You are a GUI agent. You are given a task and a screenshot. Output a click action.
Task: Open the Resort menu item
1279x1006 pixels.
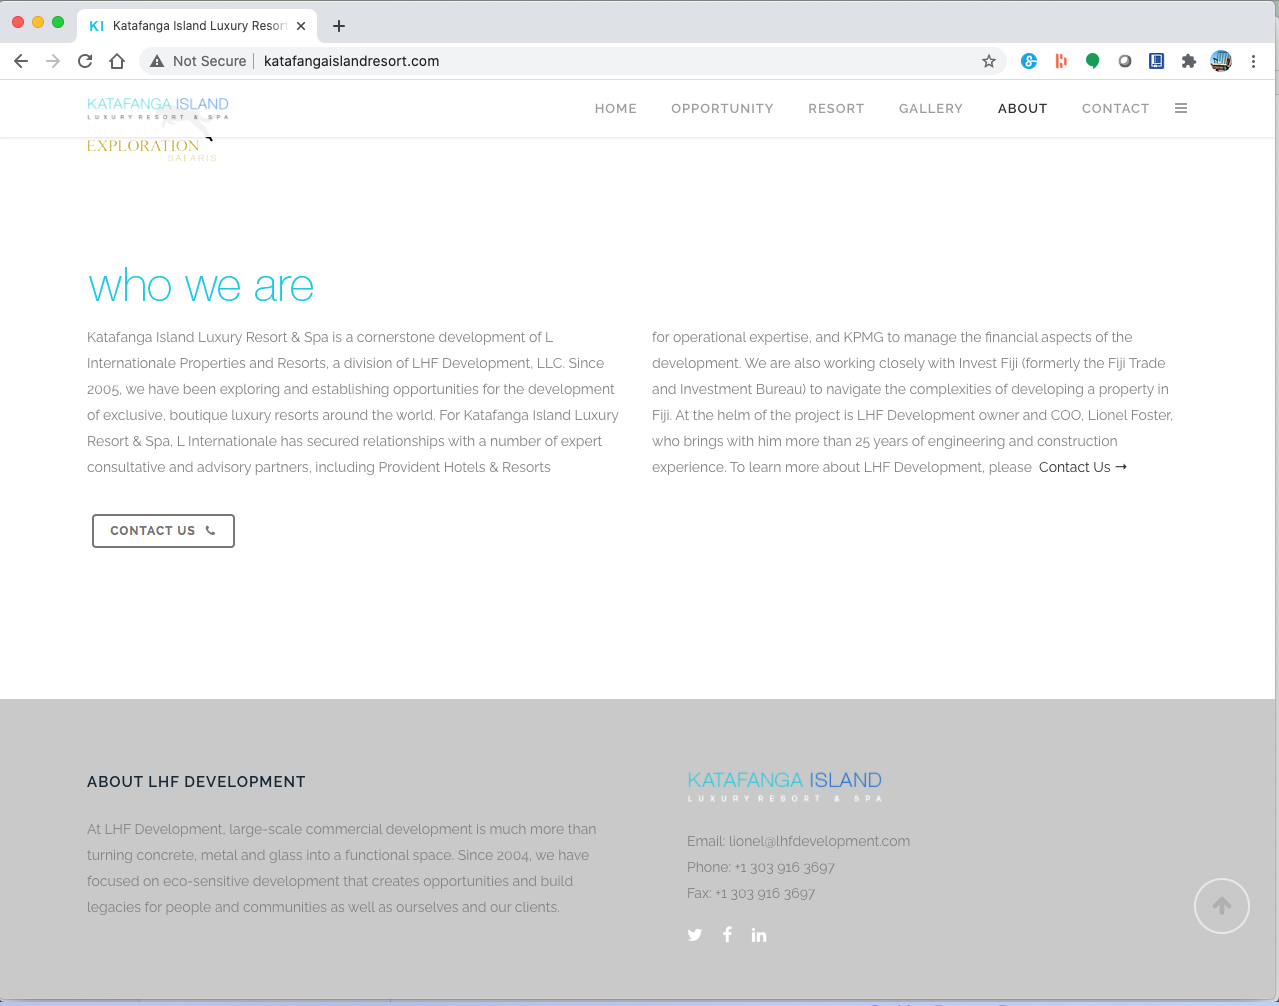(x=836, y=108)
